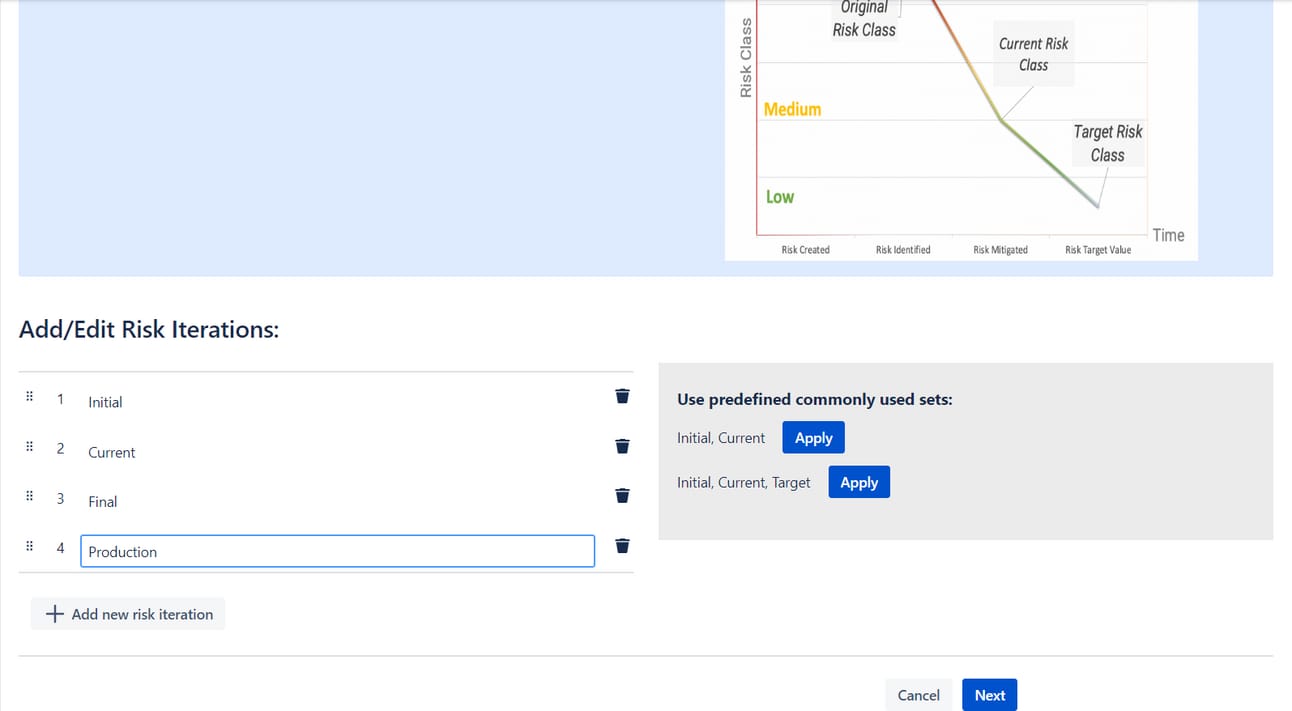Click the plus icon for new iteration

(x=55, y=614)
